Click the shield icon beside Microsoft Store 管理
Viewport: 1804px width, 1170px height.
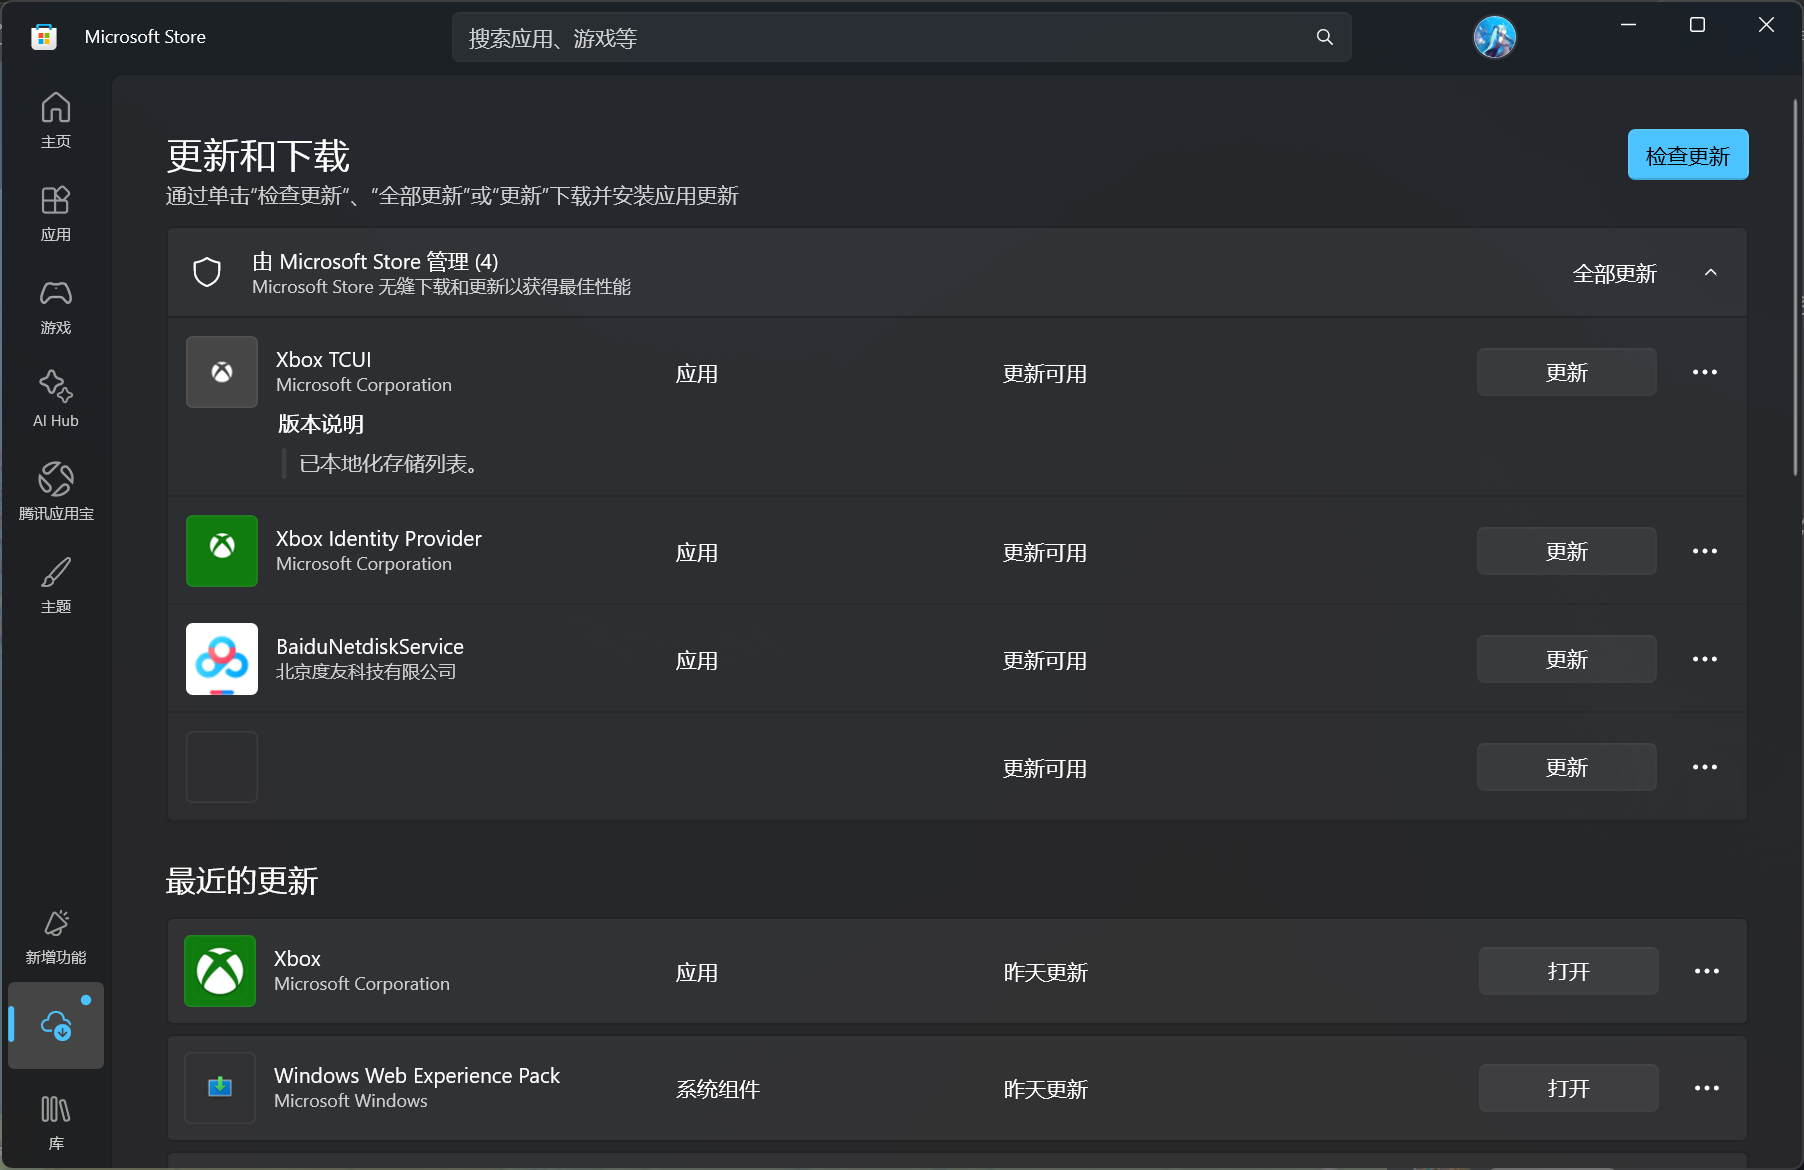207,272
